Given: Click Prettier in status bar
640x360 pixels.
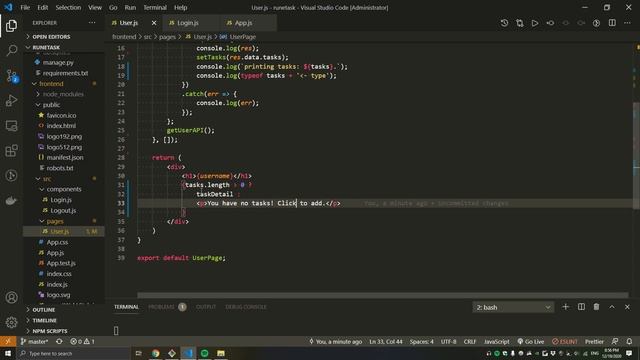Looking at the screenshot, I should (594, 341).
